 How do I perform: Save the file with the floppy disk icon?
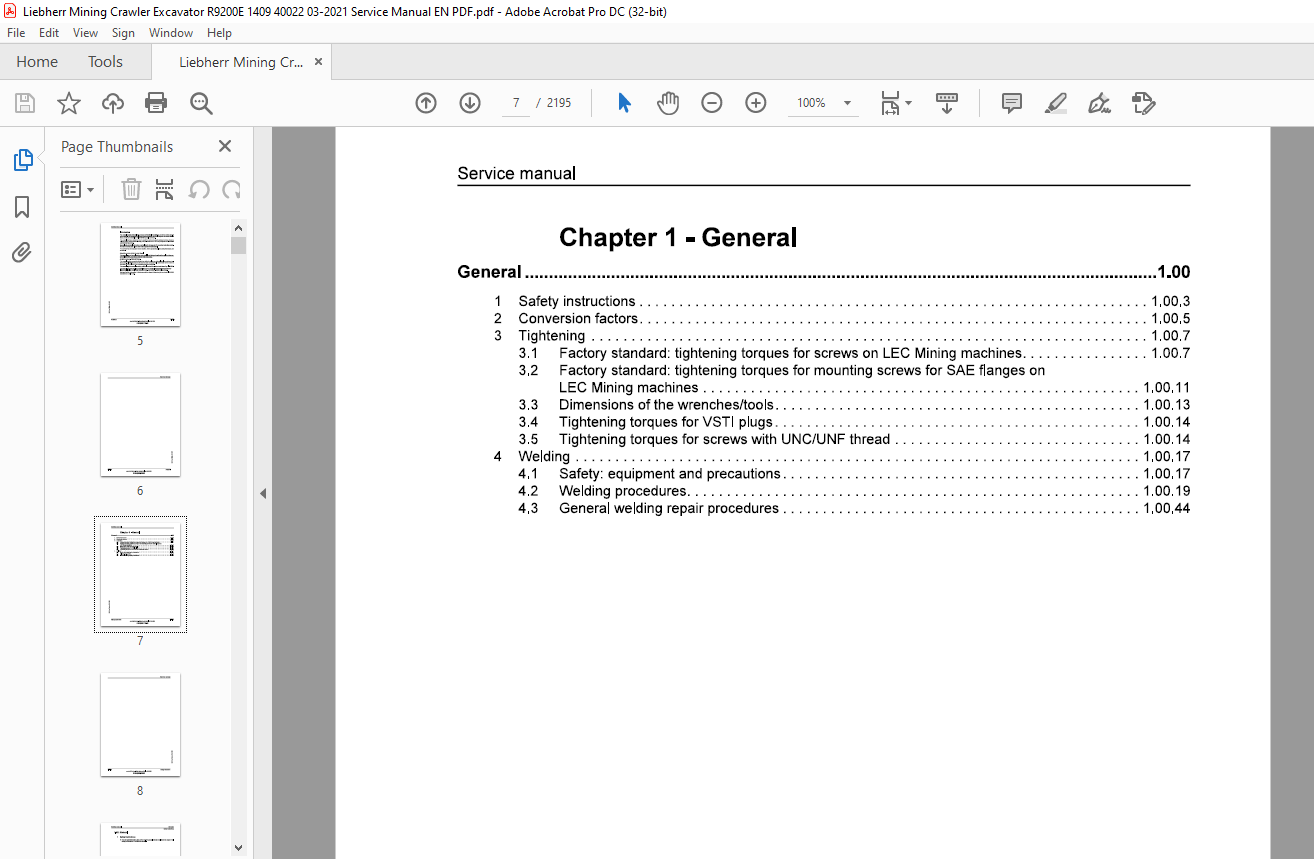click(25, 103)
